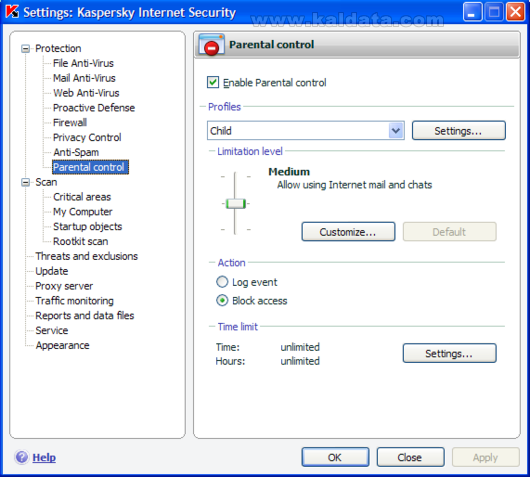Open Proxy server settings
Image resolution: width=530 pixels, height=477 pixels.
coord(64,286)
